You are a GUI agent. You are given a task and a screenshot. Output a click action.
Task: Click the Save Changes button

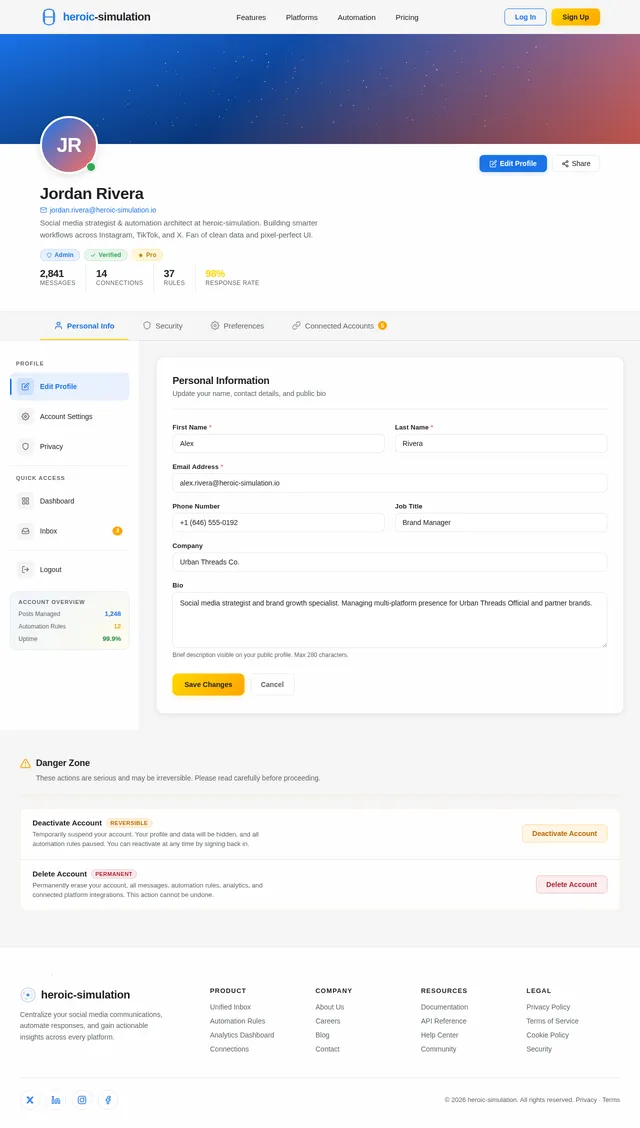208,684
